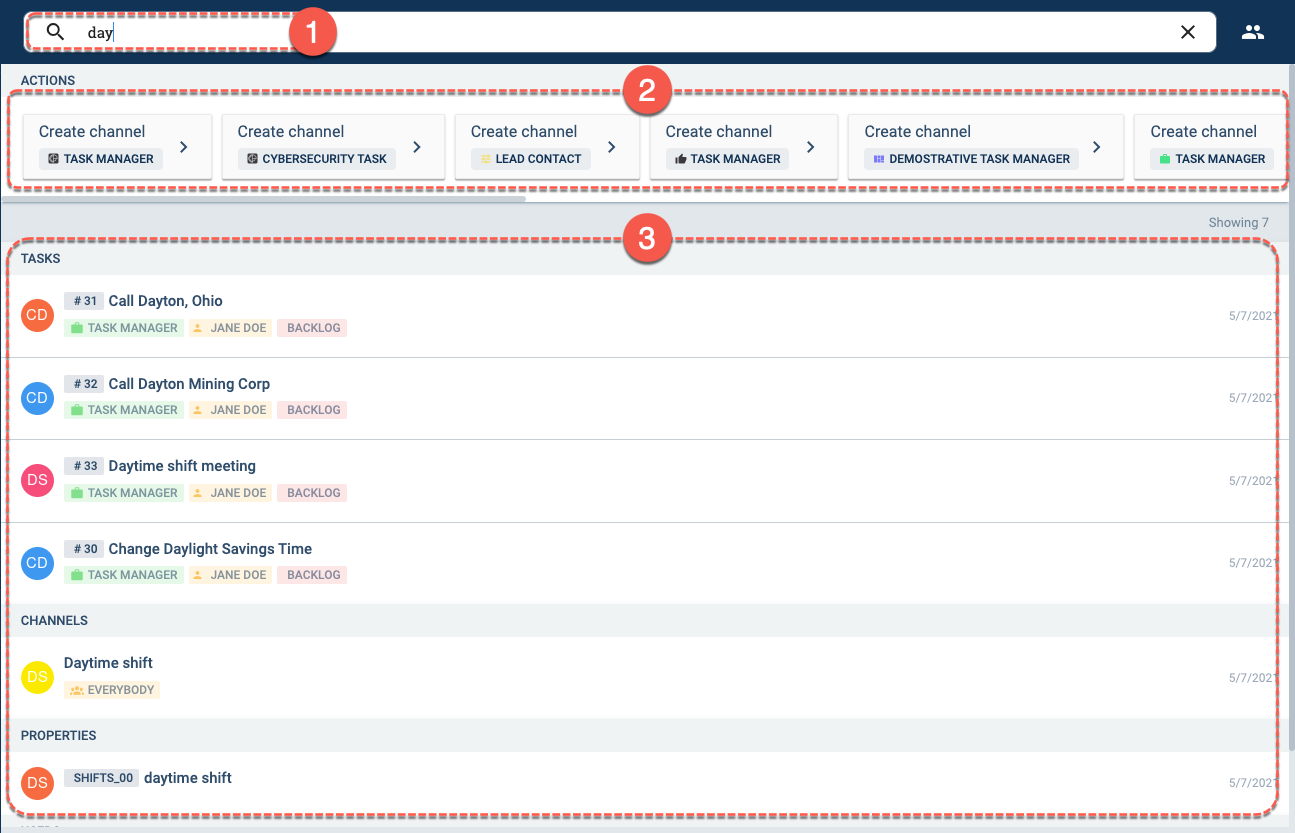Click the date on the Call Dayton, Ohio row

pos(1254,316)
